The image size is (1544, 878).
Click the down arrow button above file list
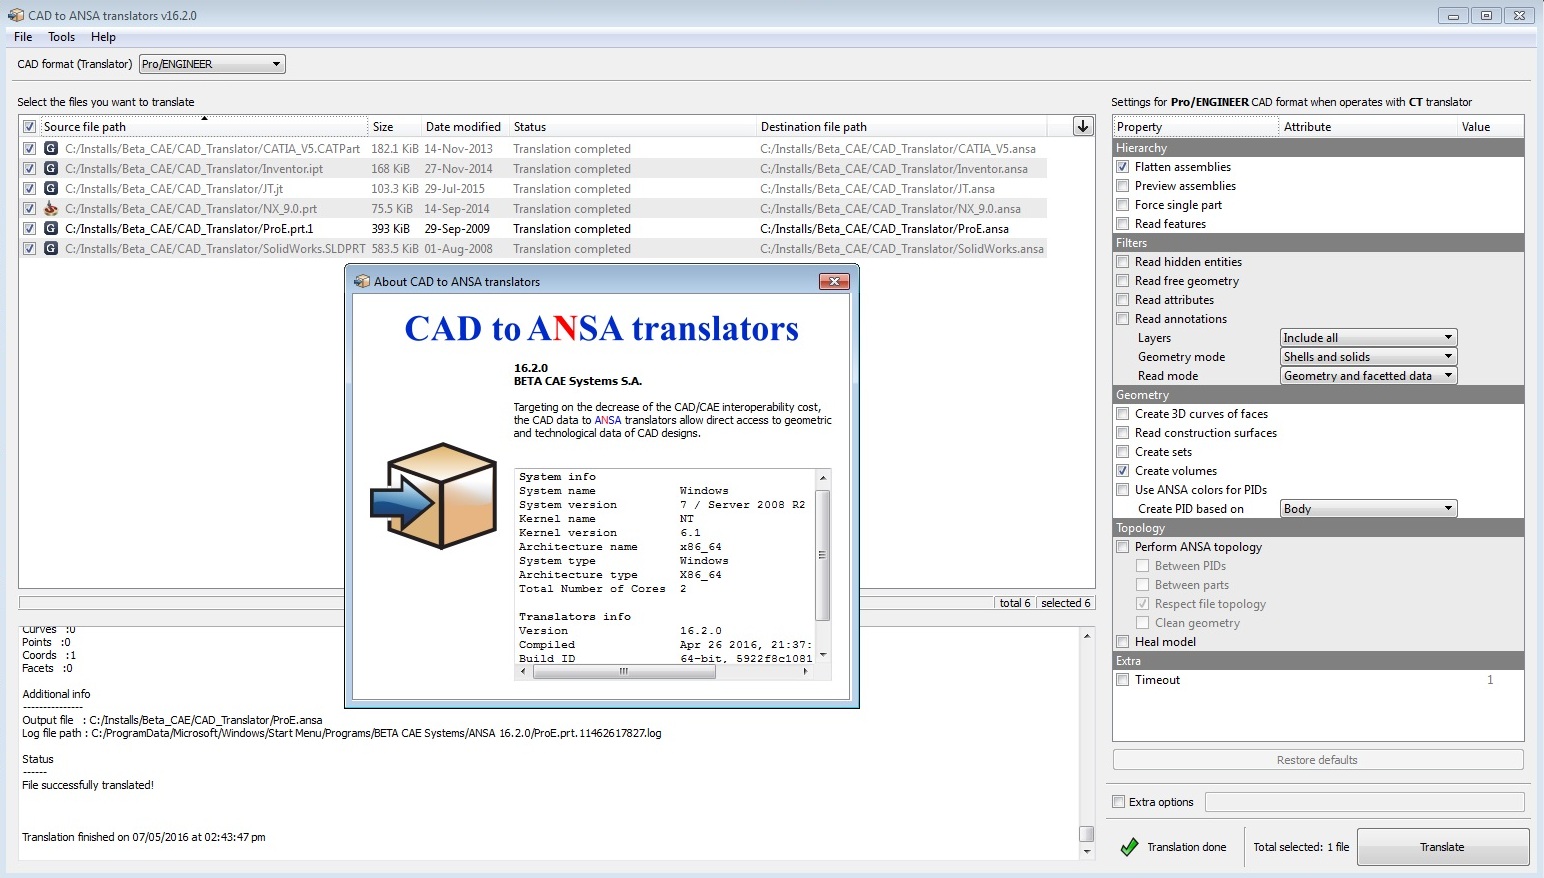(x=1082, y=126)
